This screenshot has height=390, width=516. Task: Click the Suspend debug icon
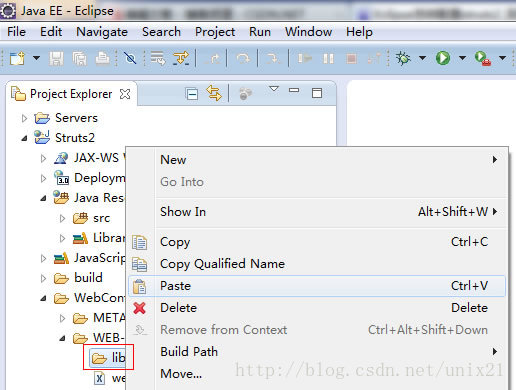click(x=328, y=59)
